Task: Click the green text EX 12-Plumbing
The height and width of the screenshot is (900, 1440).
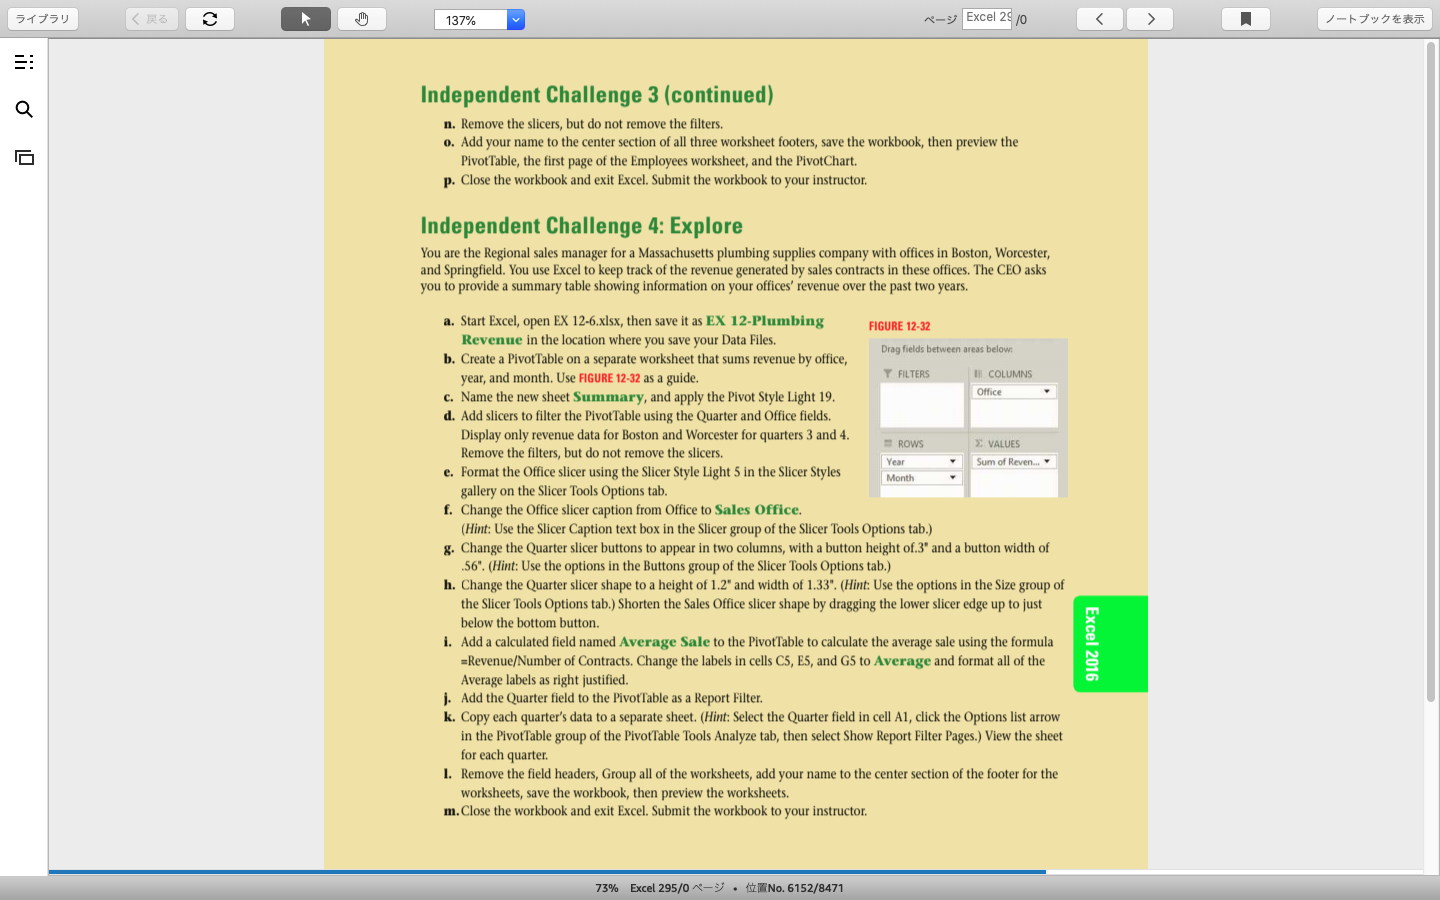Action: coord(765,321)
